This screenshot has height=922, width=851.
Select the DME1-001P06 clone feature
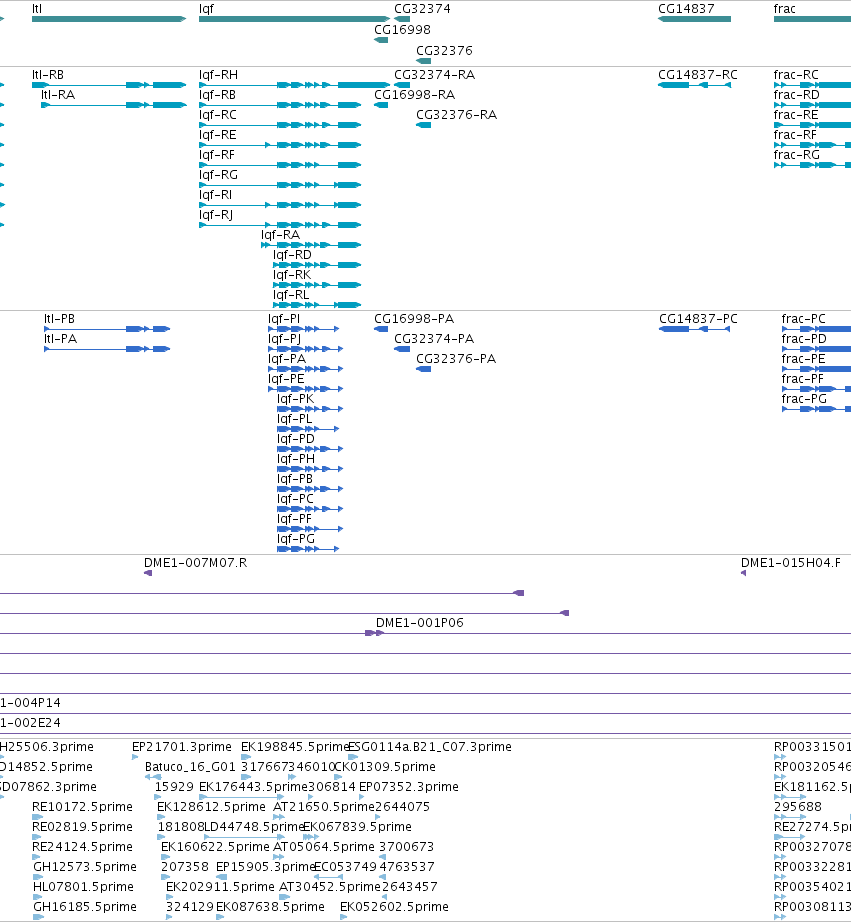click(x=374, y=633)
